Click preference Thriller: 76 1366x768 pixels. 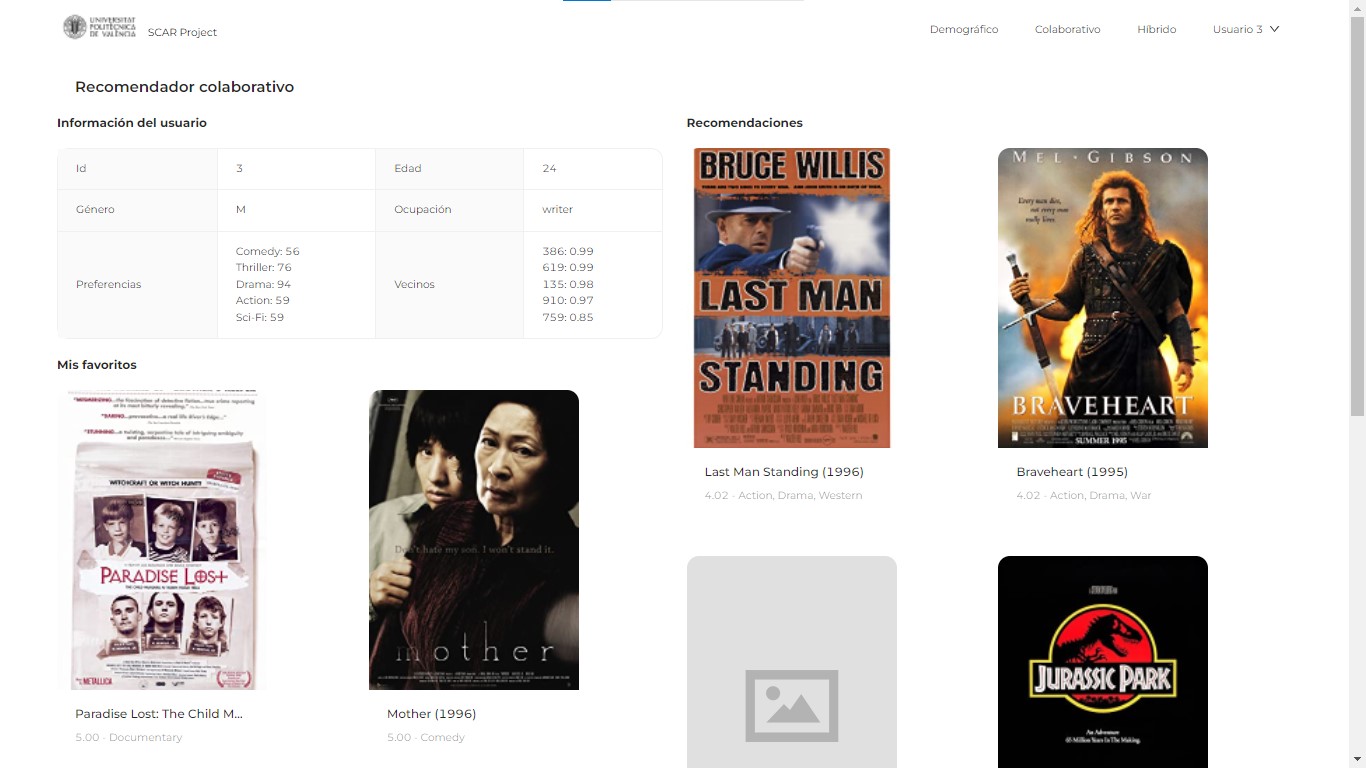pos(264,267)
